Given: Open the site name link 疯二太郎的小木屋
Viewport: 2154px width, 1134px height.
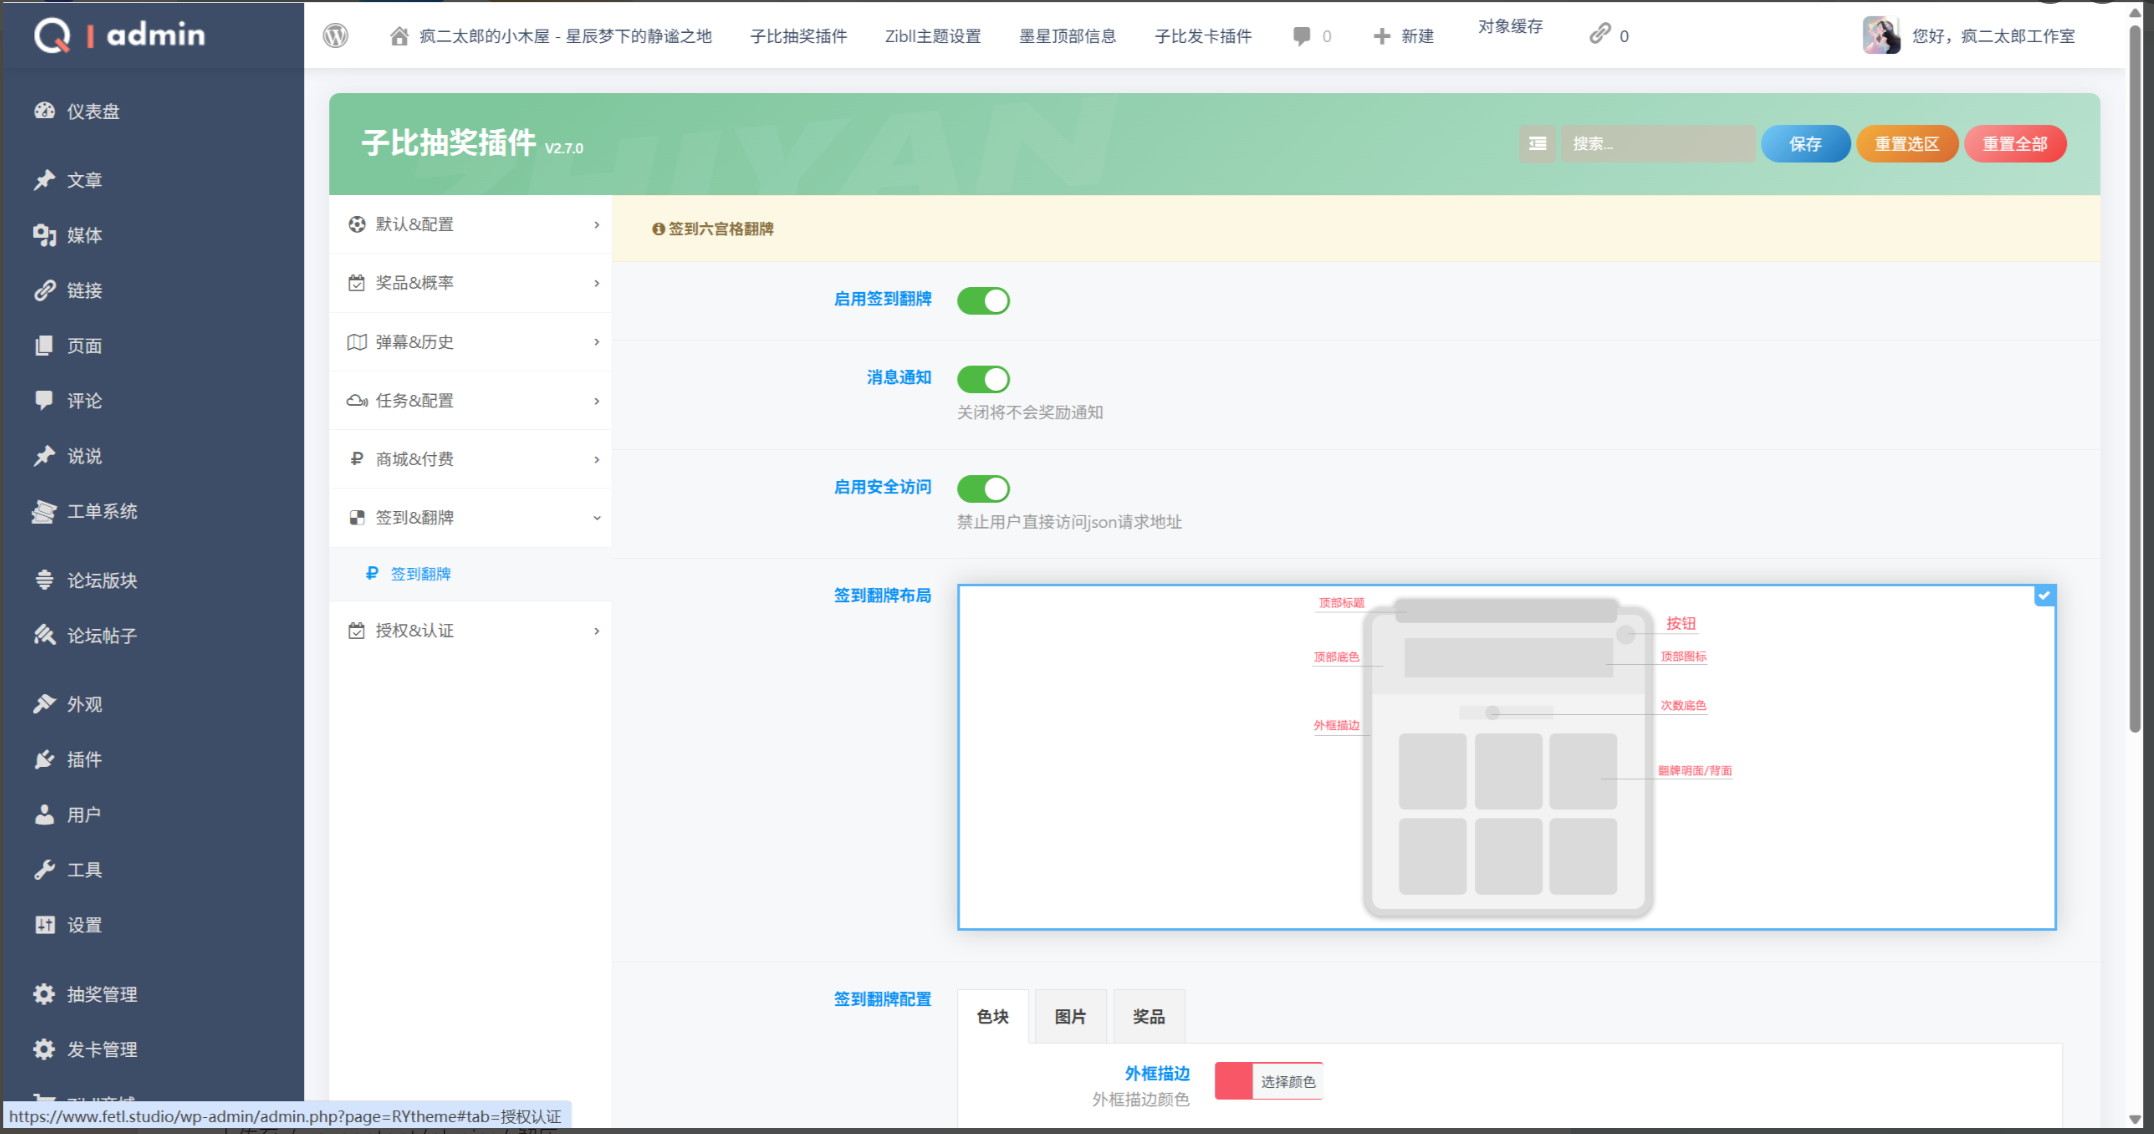Looking at the screenshot, I should (x=566, y=36).
